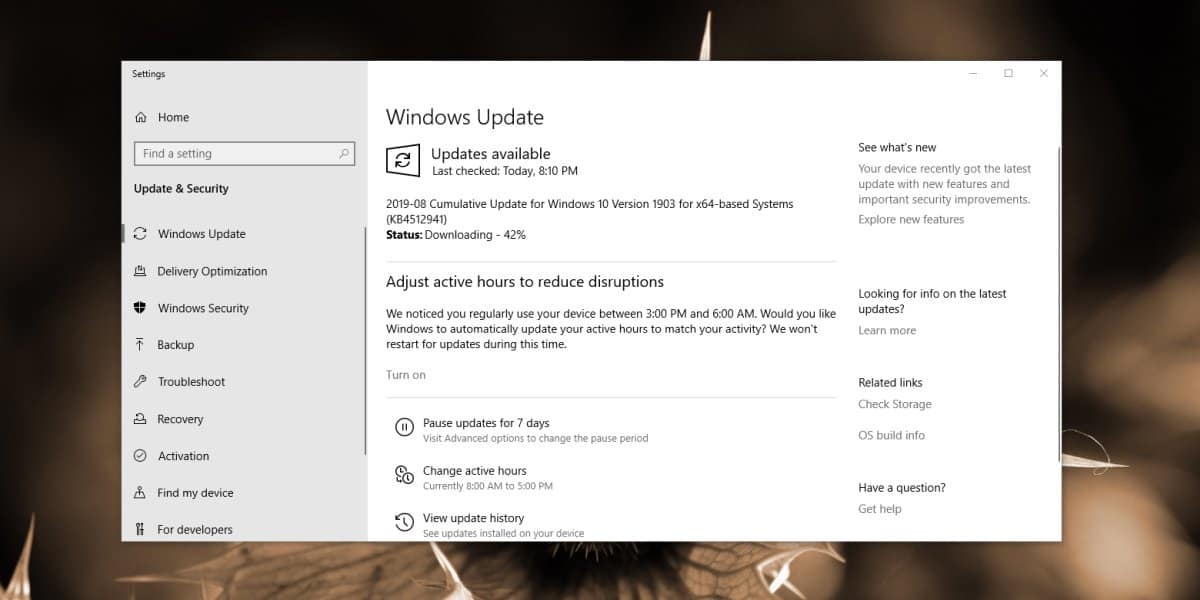Click the Recovery icon

140,419
